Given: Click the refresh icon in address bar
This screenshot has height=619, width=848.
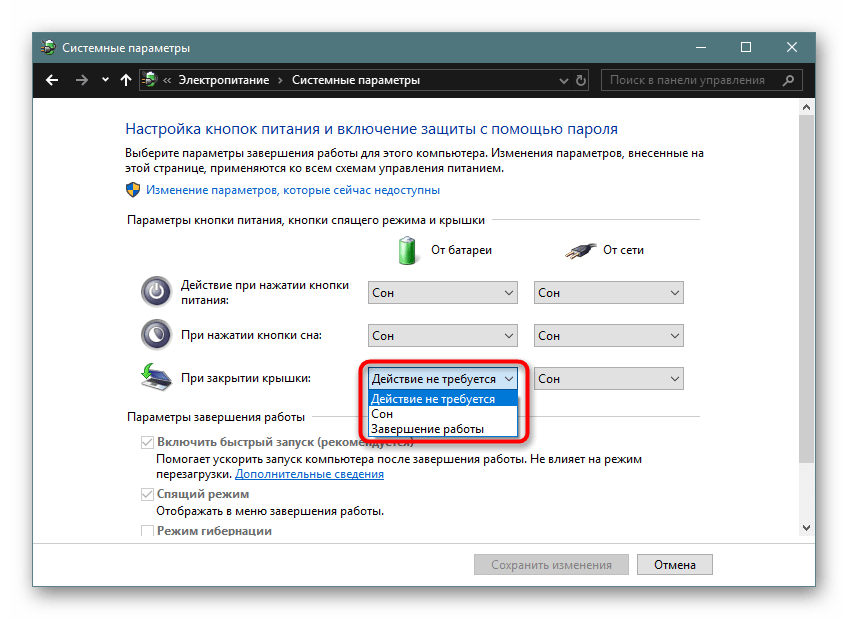Looking at the screenshot, I should point(581,80).
